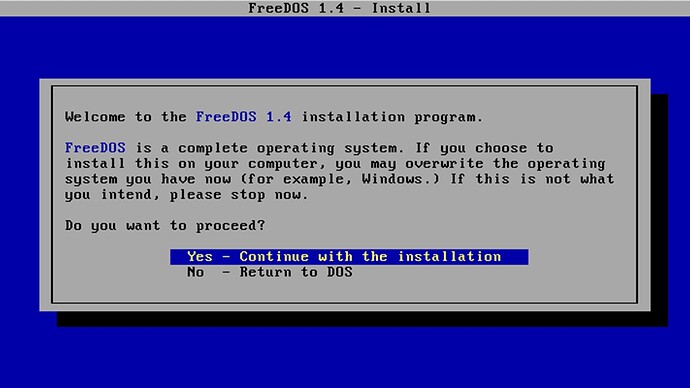Click the word "Welcome" in the dialog
The width and height of the screenshot is (690, 388).
pos(95,117)
